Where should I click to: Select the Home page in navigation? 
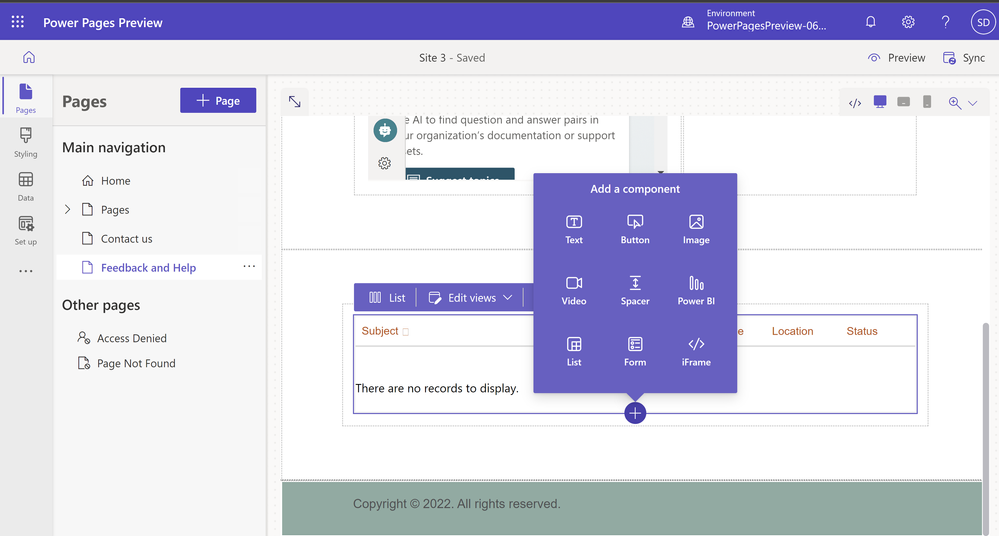pos(106,181)
